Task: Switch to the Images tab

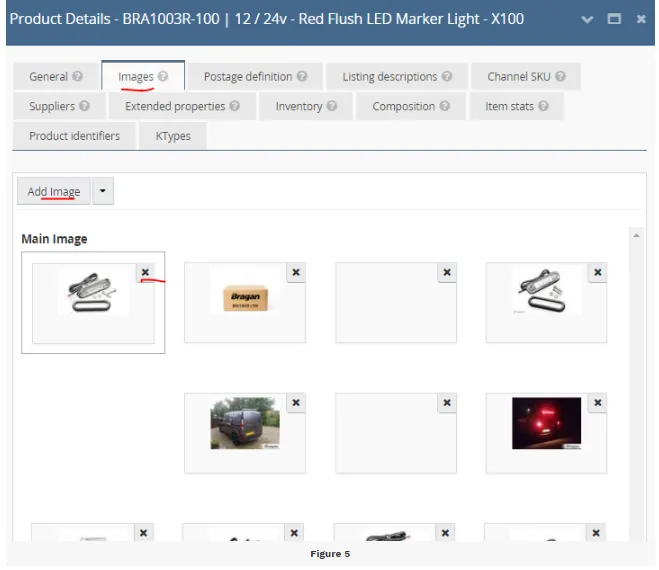Action: pos(143,76)
